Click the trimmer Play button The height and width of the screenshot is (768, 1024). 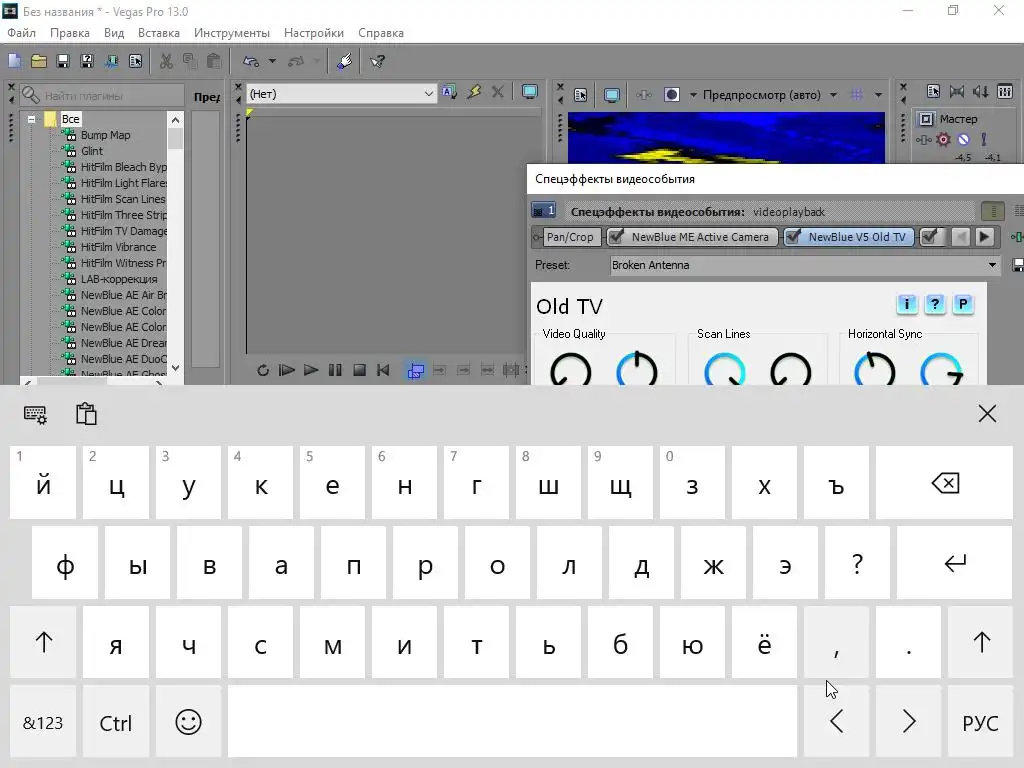(x=311, y=370)
